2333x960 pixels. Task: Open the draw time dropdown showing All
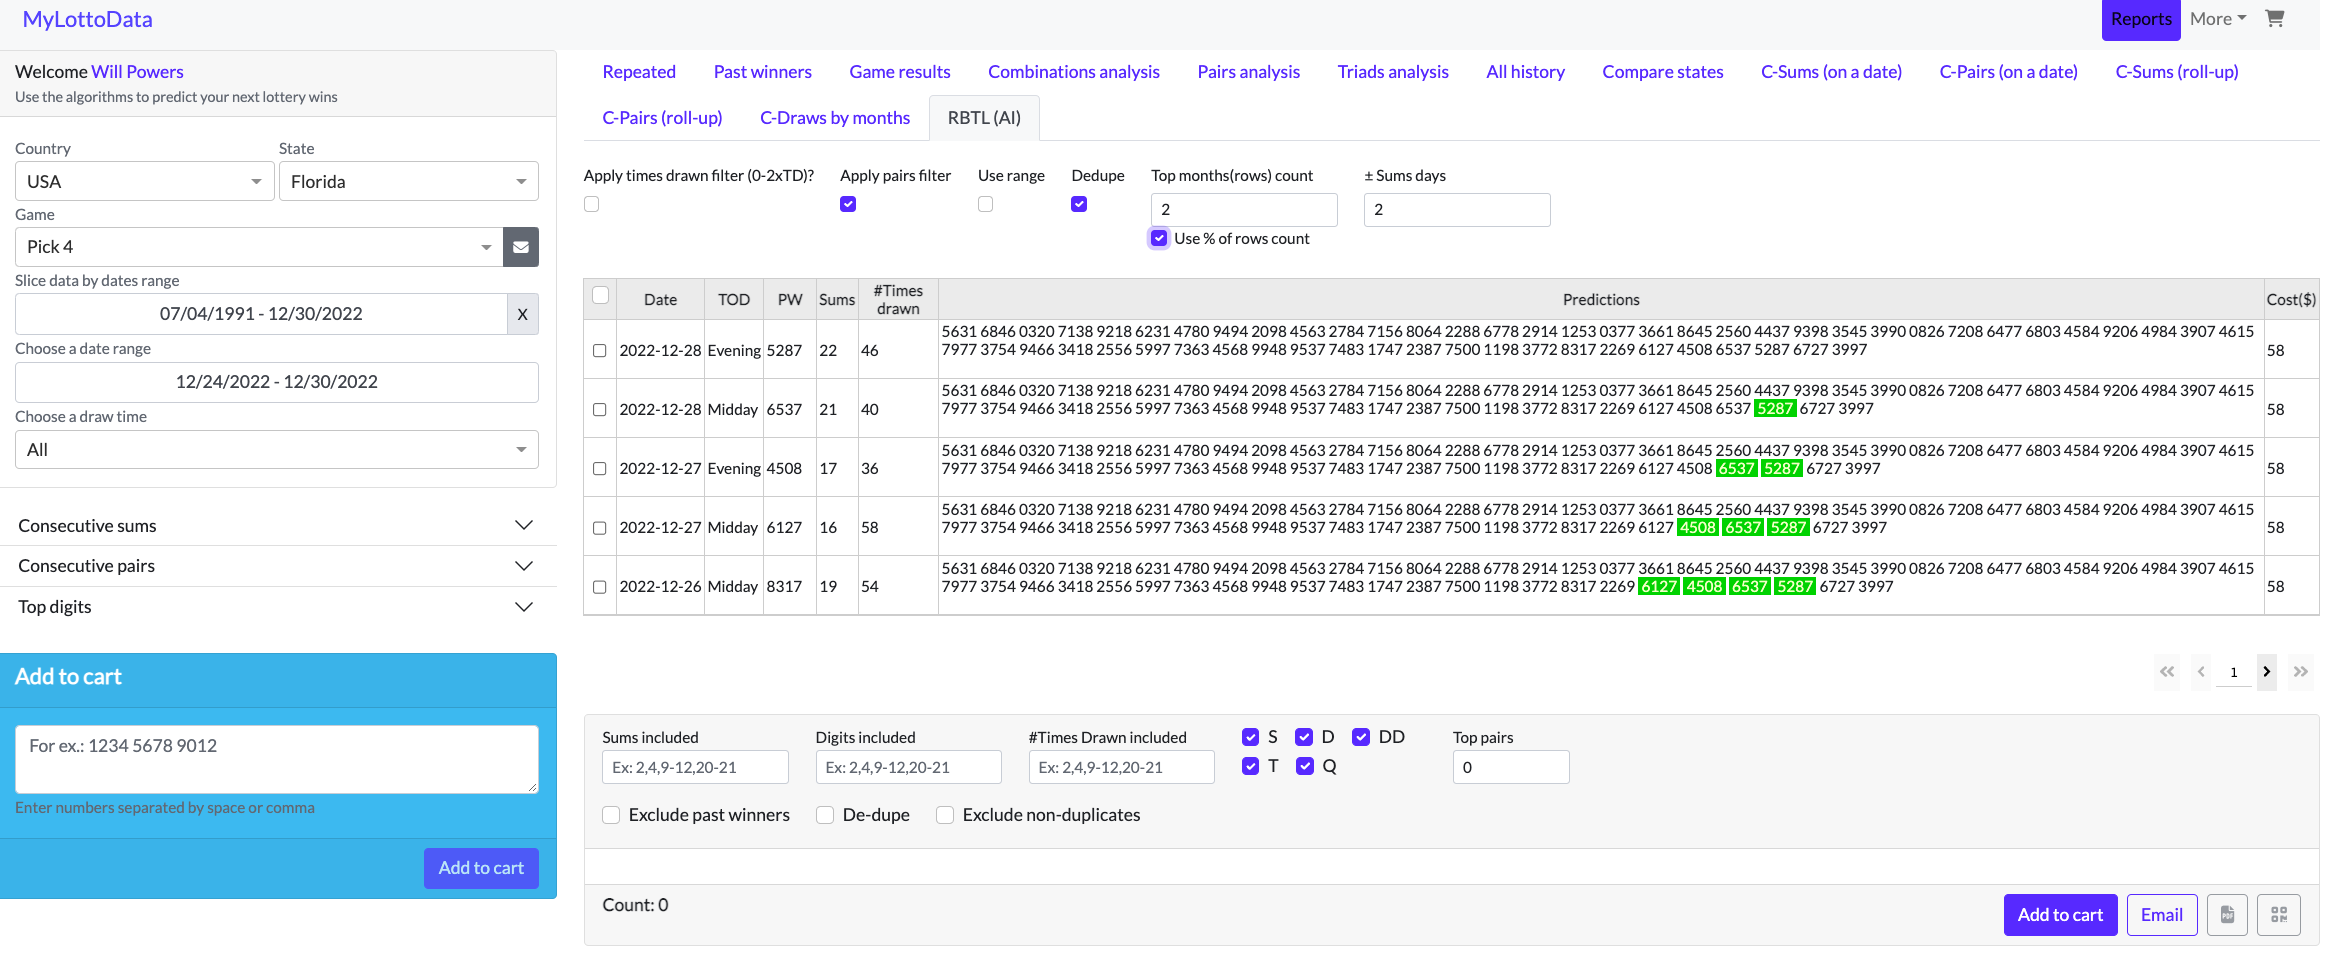(x=277, y=450)
